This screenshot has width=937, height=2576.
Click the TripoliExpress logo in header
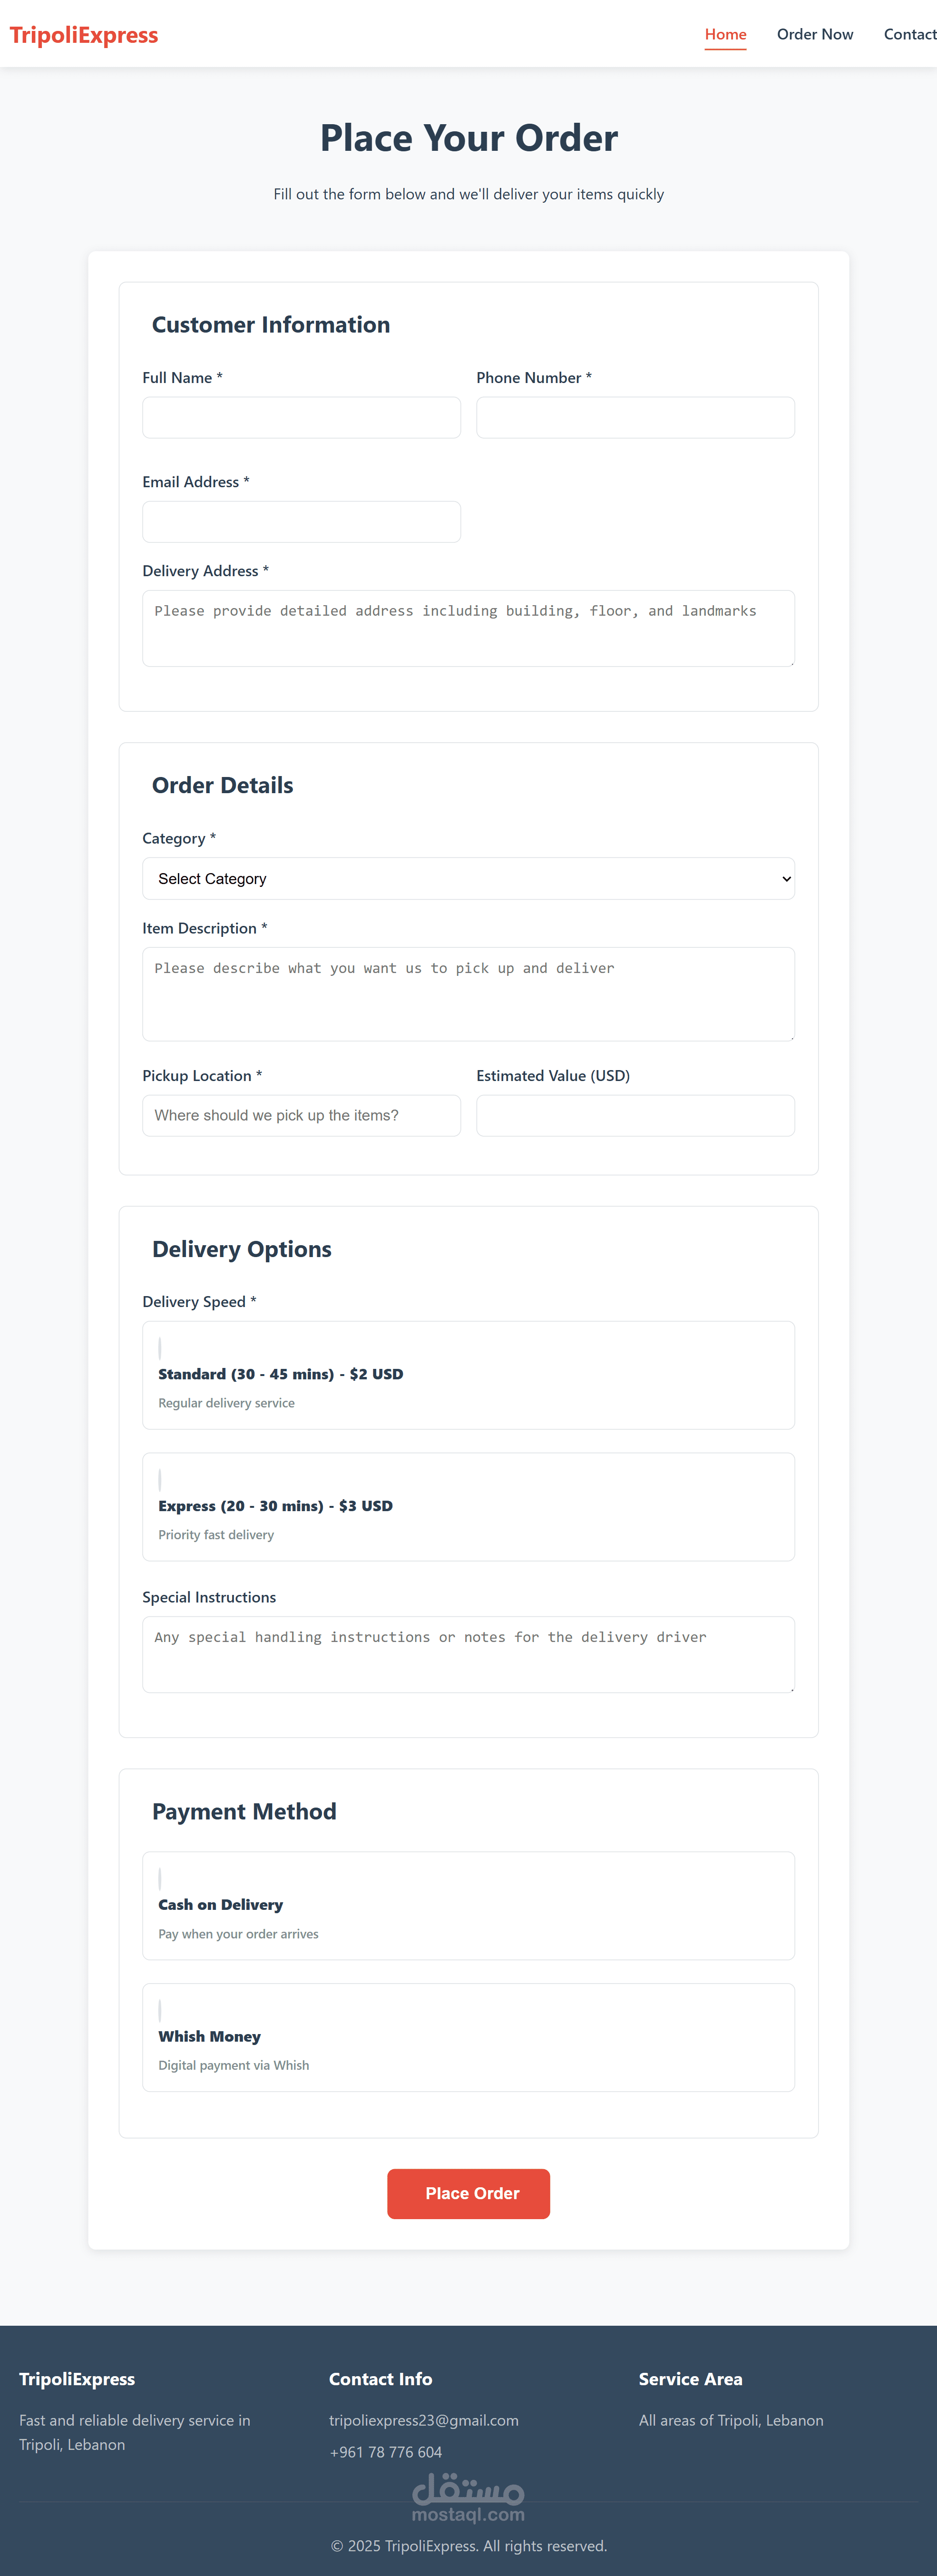[x=84, y=35]
